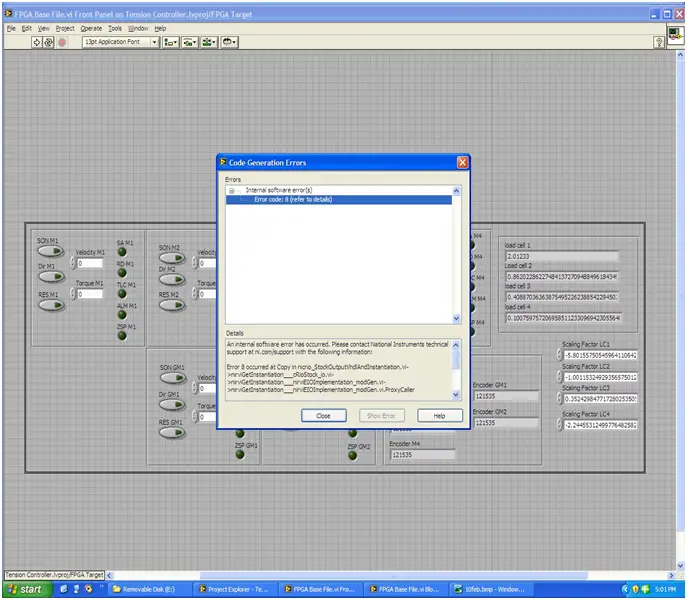Click the ZSP GM2 LED indicator
Image resolution: width=687 pixels, height=600 pixels.
click(353, 455)
